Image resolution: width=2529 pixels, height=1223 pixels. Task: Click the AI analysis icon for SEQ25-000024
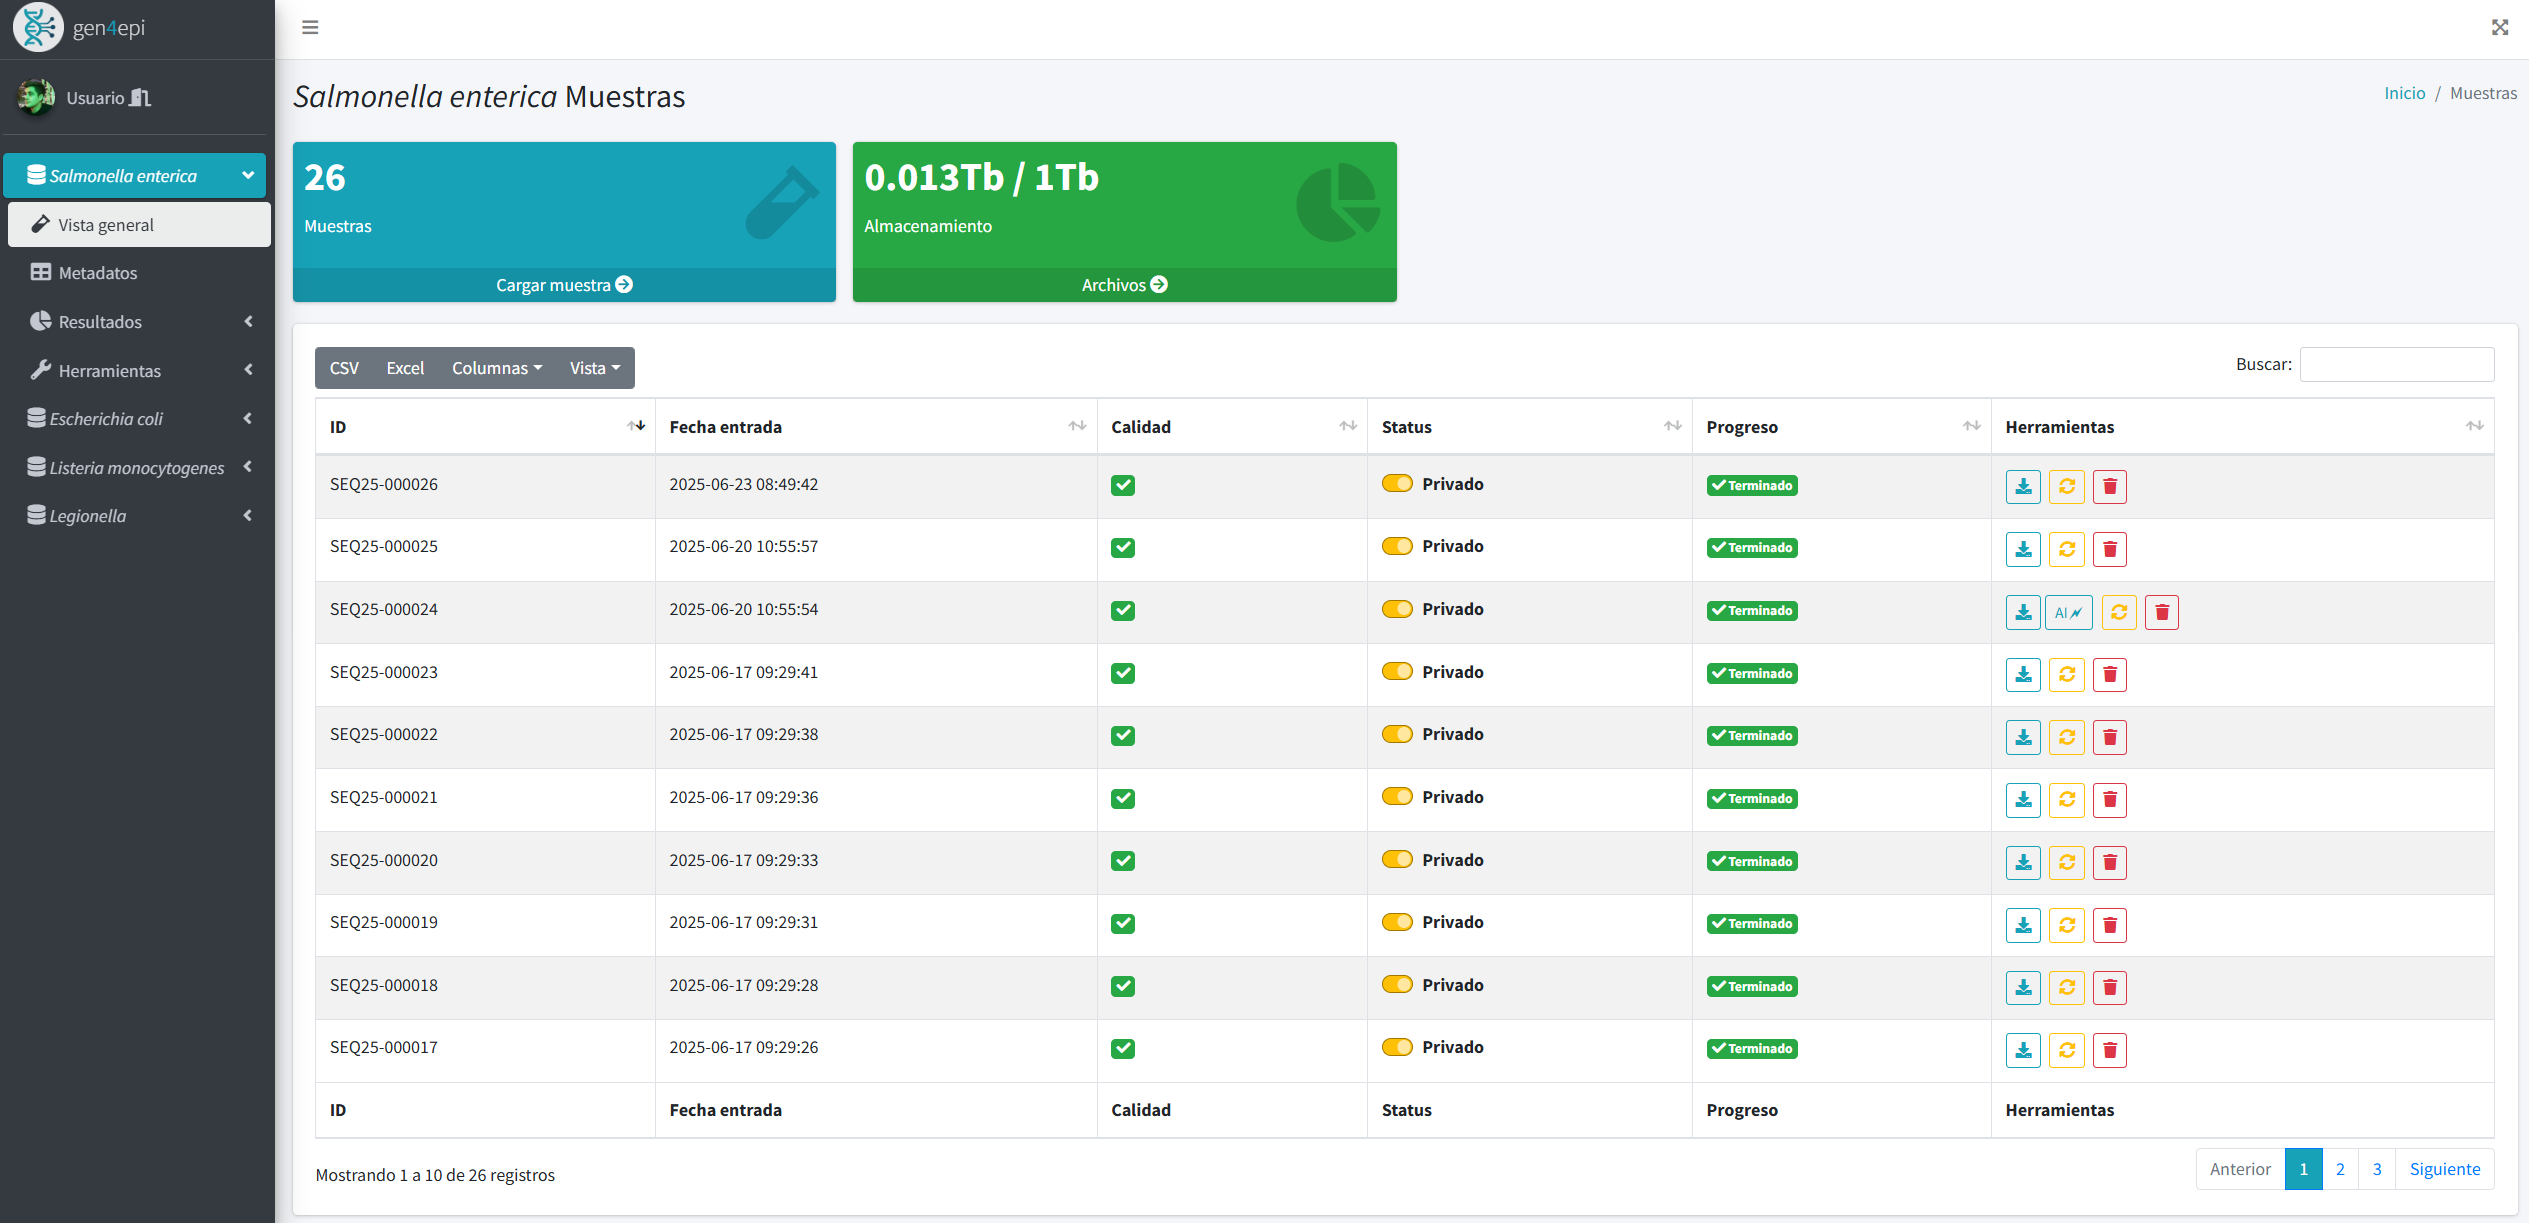click(2067, 612)
